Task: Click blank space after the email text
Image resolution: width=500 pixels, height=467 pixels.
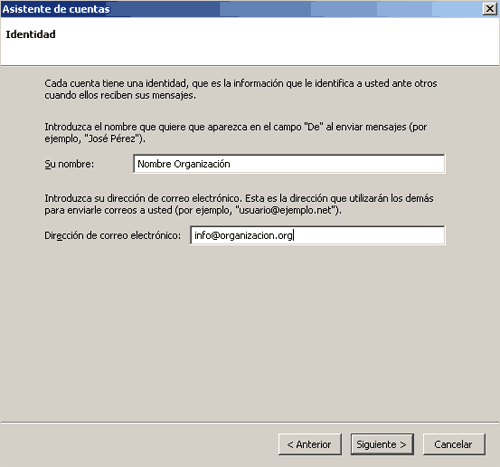Action: 368,235
